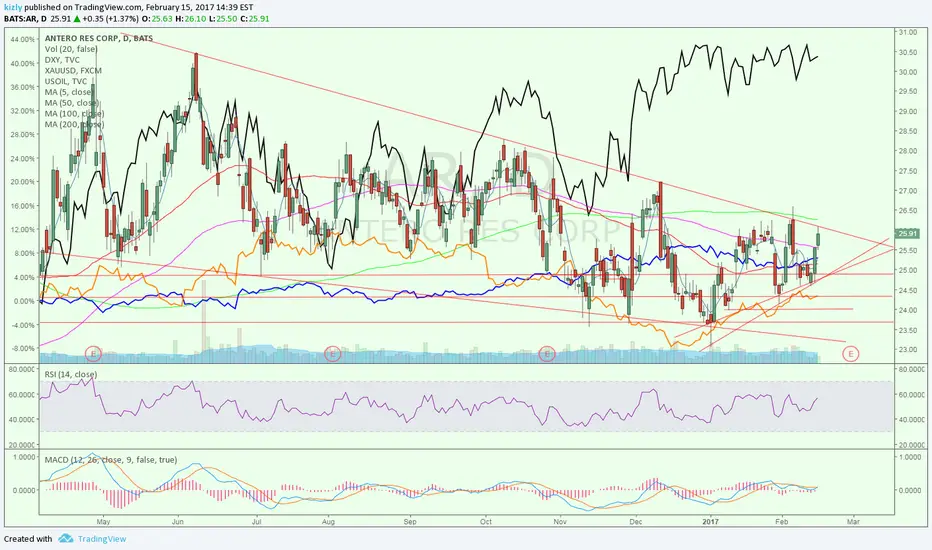Select the 'USOIL, TVC' comparison legend
The image size is (932, 550).
(x=65, y=81)
